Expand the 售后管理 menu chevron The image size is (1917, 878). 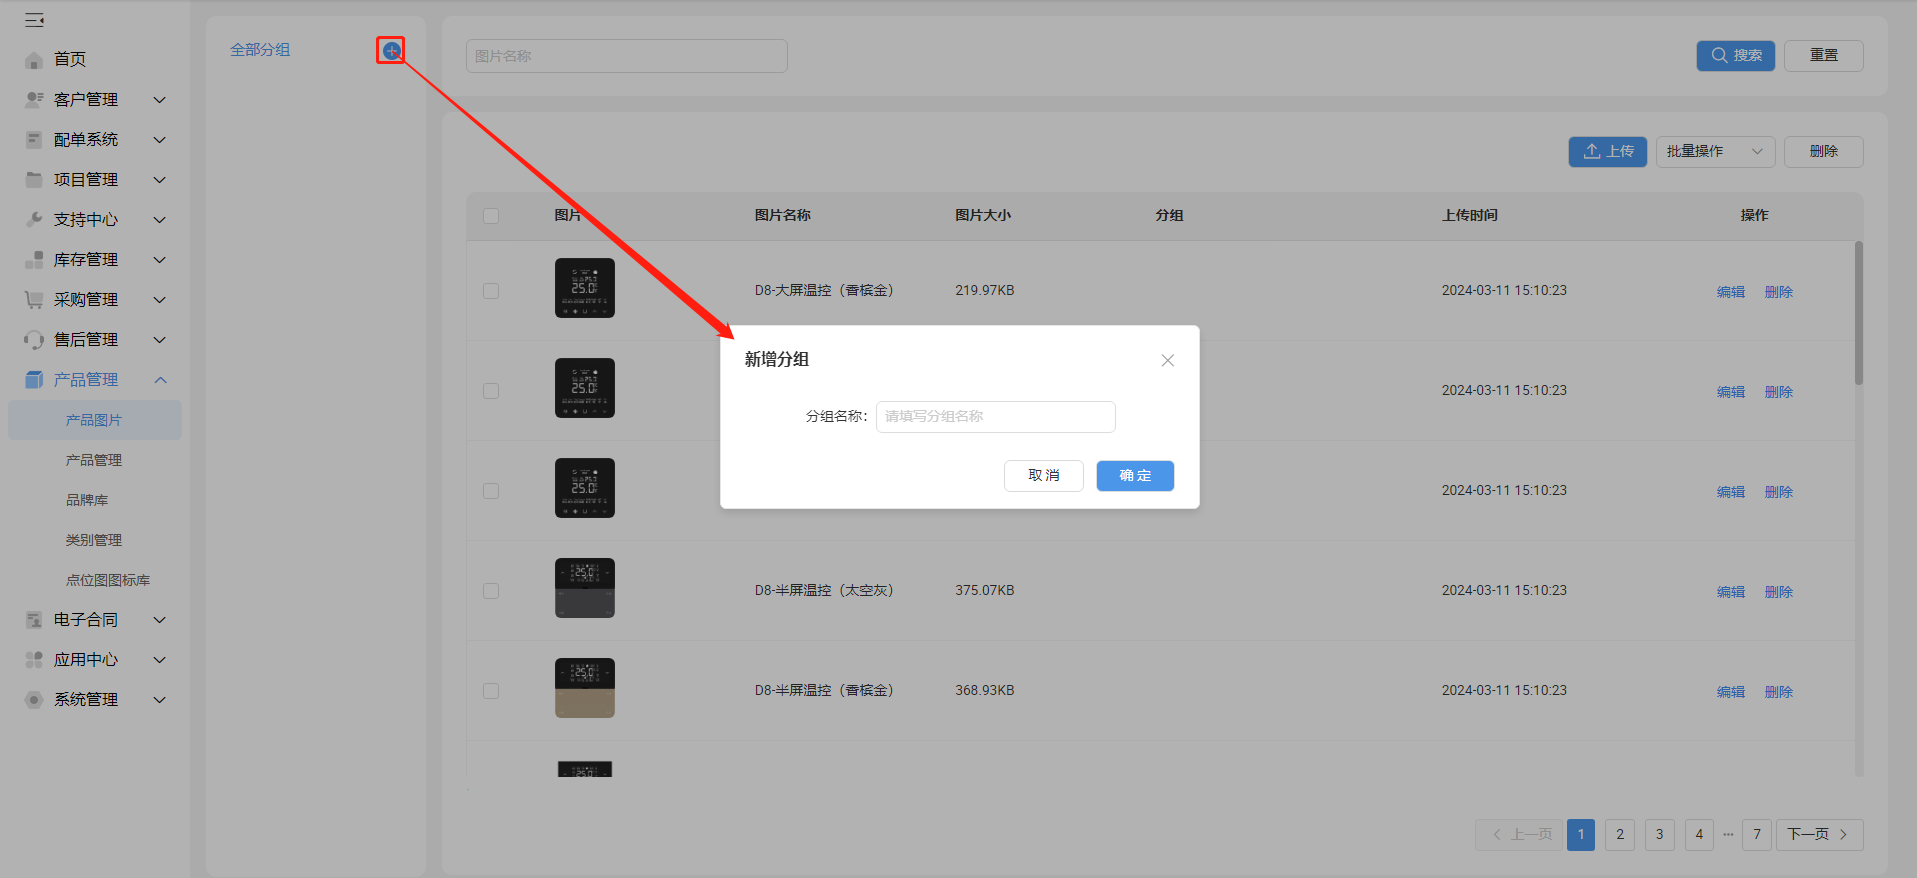159,340
